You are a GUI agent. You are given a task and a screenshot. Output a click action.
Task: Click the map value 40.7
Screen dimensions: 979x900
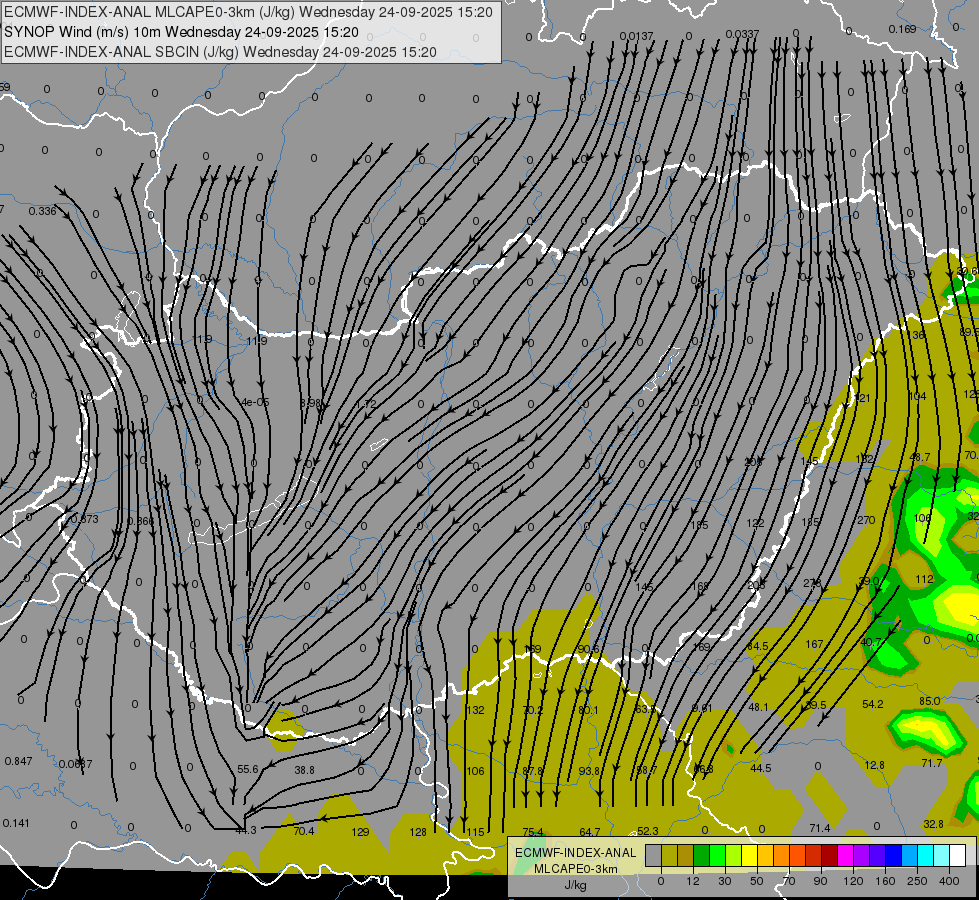871,642
